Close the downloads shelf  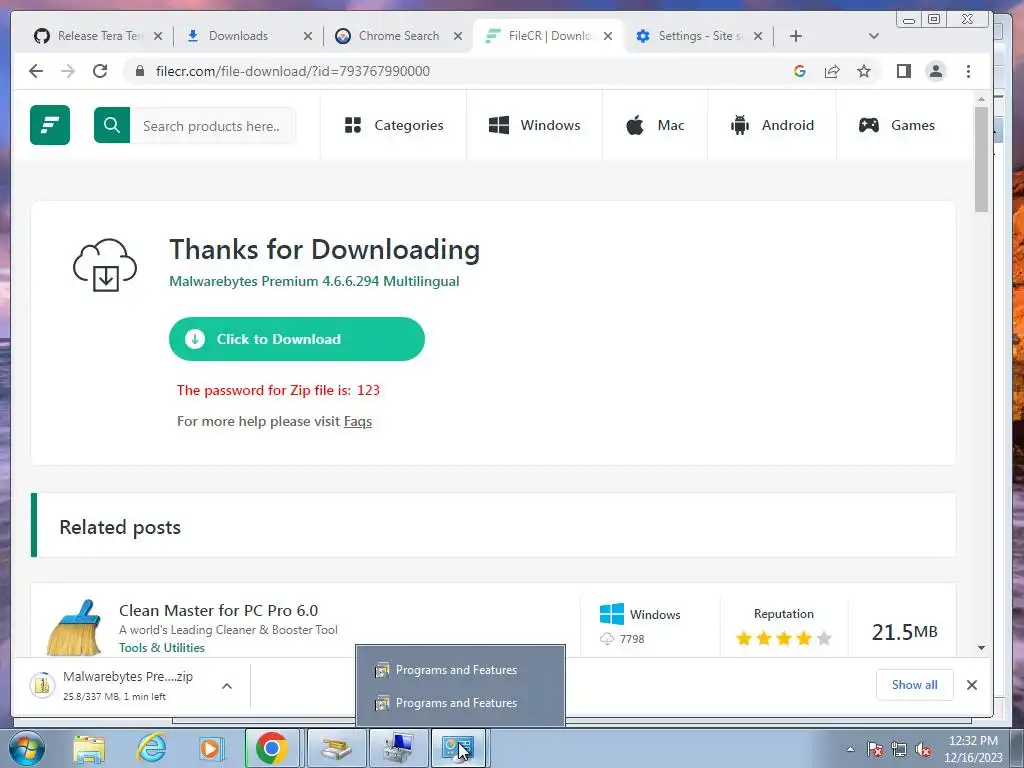pyautogui.click(x=972, y=684)
